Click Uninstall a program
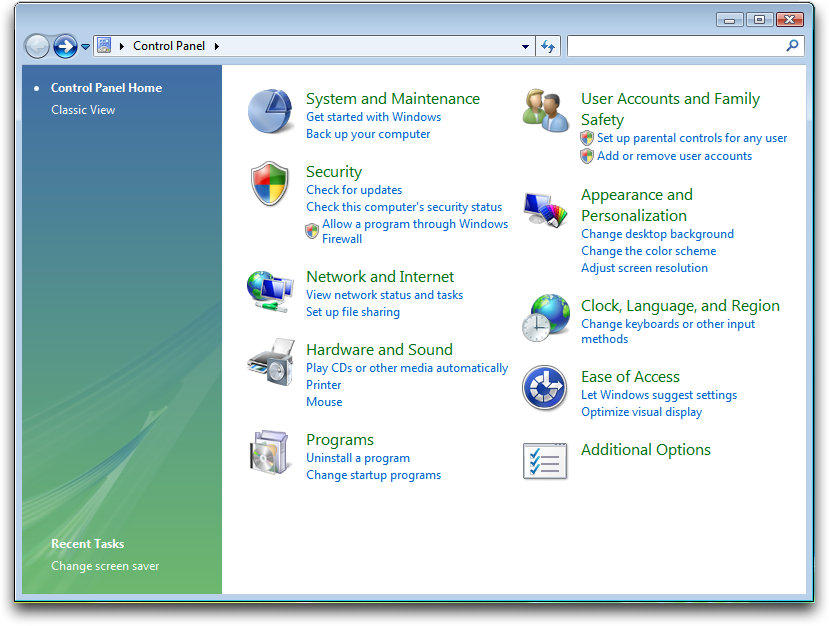 pyautogui.click(x=358, y=458)
